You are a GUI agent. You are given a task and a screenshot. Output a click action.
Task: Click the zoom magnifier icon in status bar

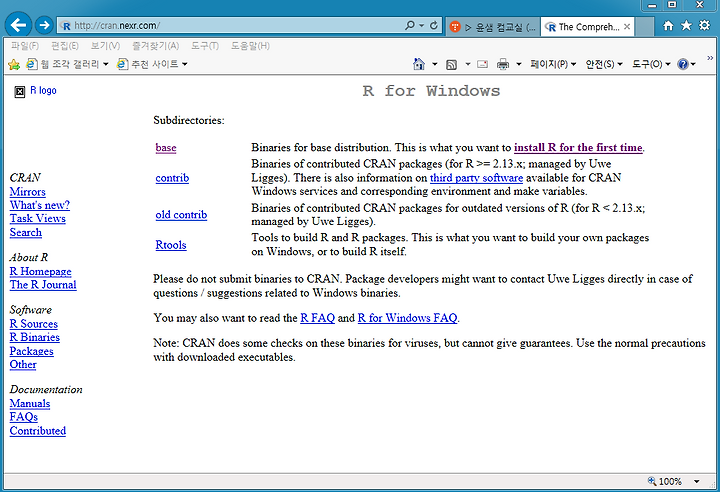coord(652,481)
